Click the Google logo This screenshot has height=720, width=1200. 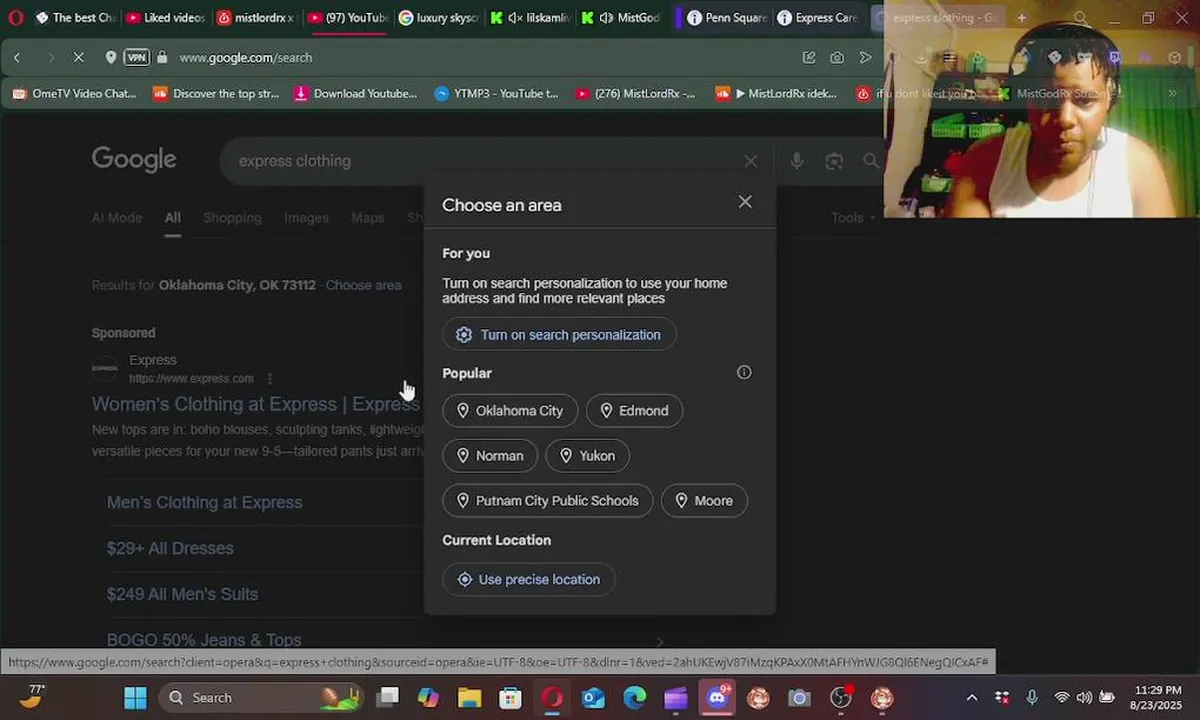(134, 160)
